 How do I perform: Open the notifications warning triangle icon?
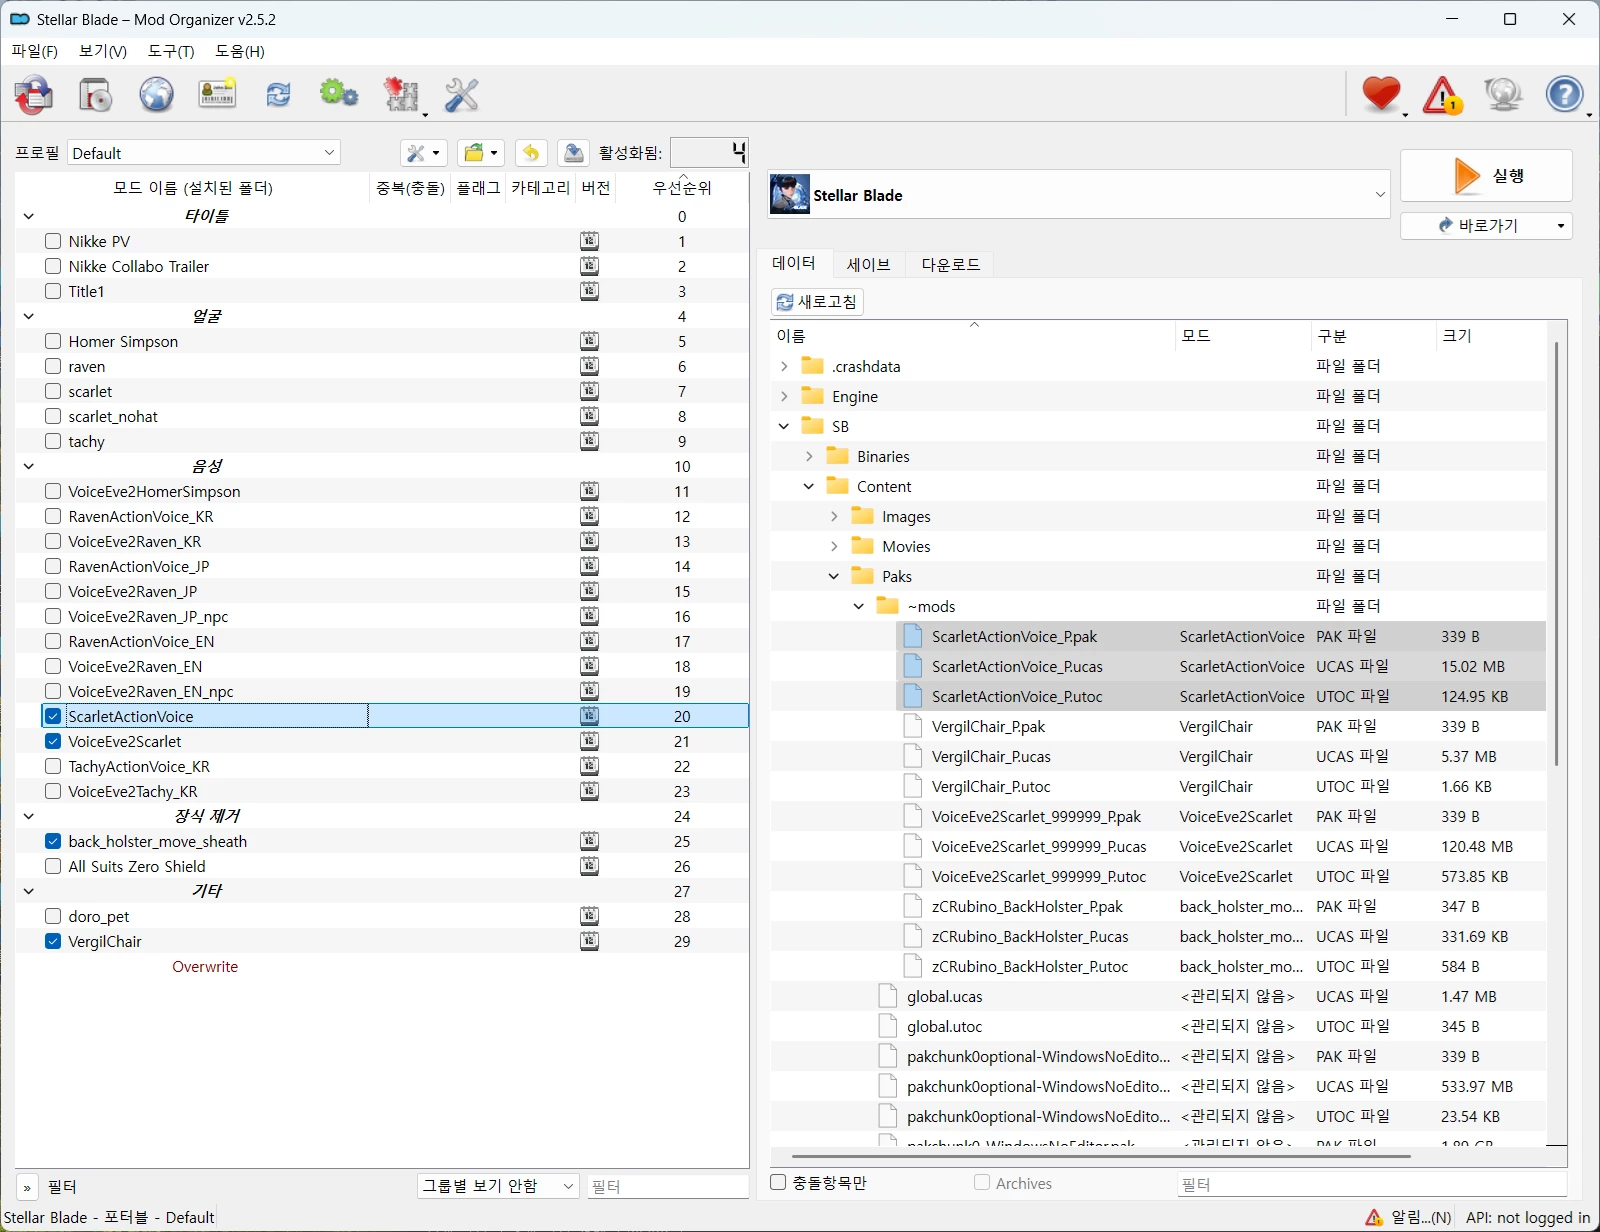point(1443,95)
